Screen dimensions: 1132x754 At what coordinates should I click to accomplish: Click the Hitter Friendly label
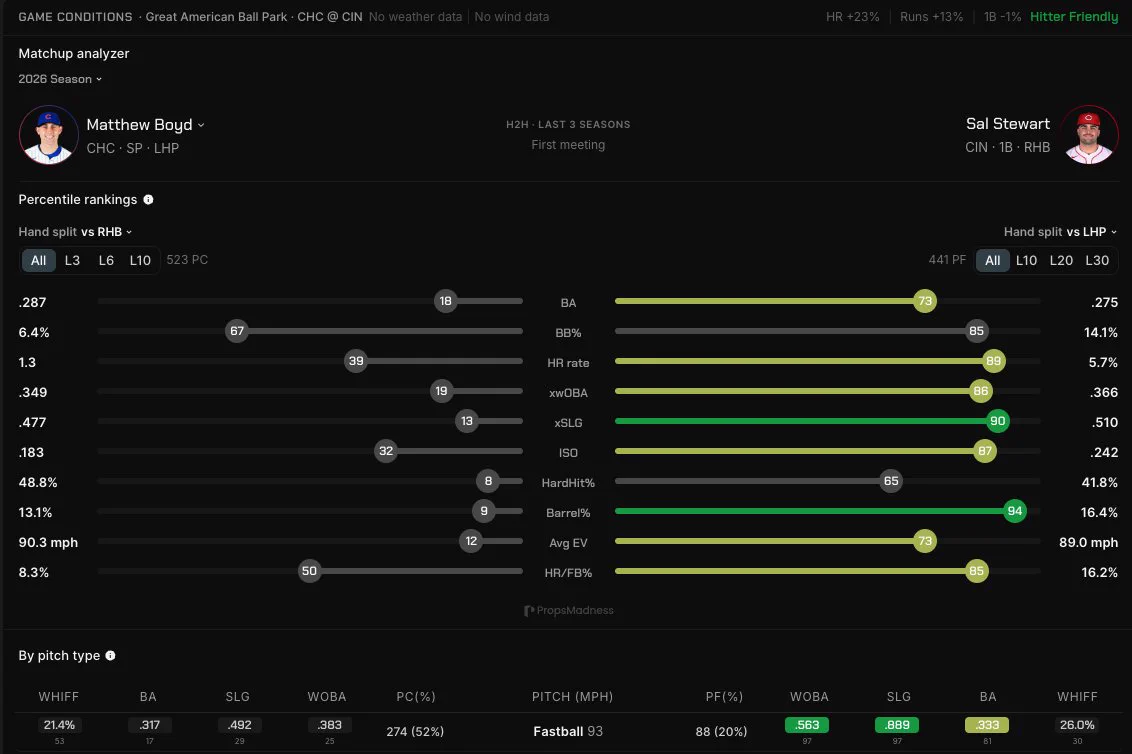[1074, 17]
